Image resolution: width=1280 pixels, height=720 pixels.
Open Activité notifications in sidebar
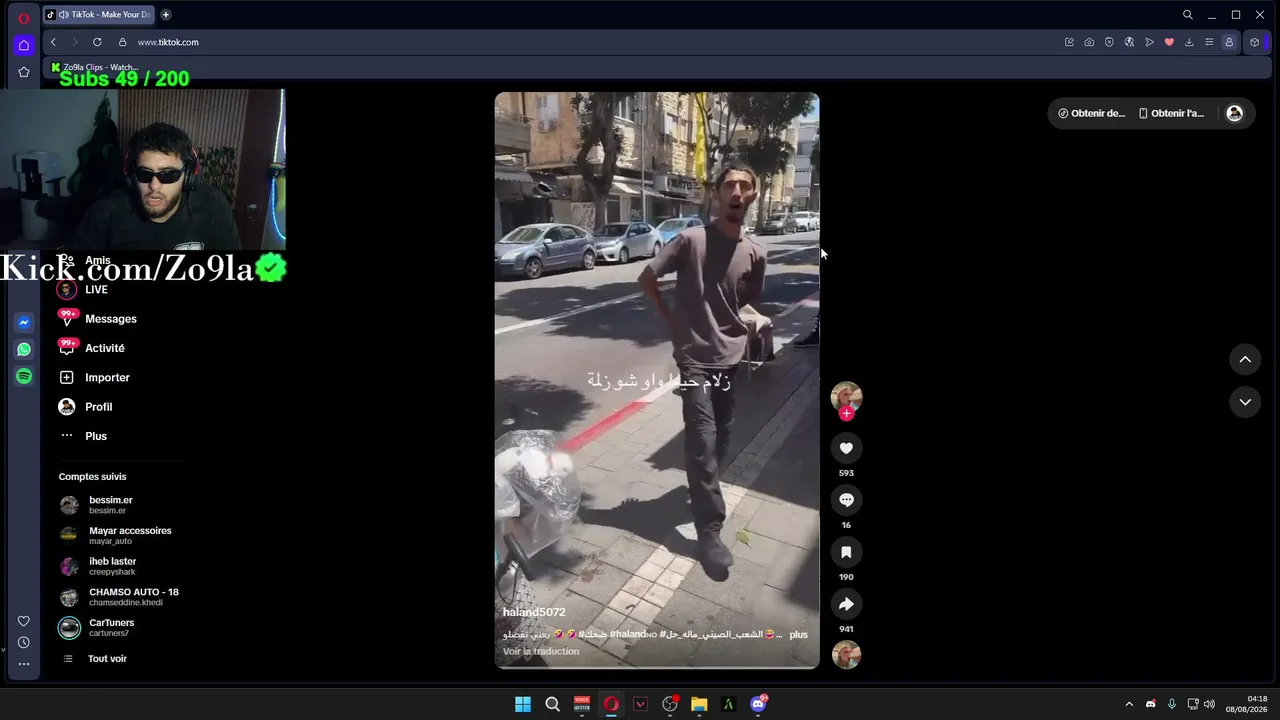92,348
